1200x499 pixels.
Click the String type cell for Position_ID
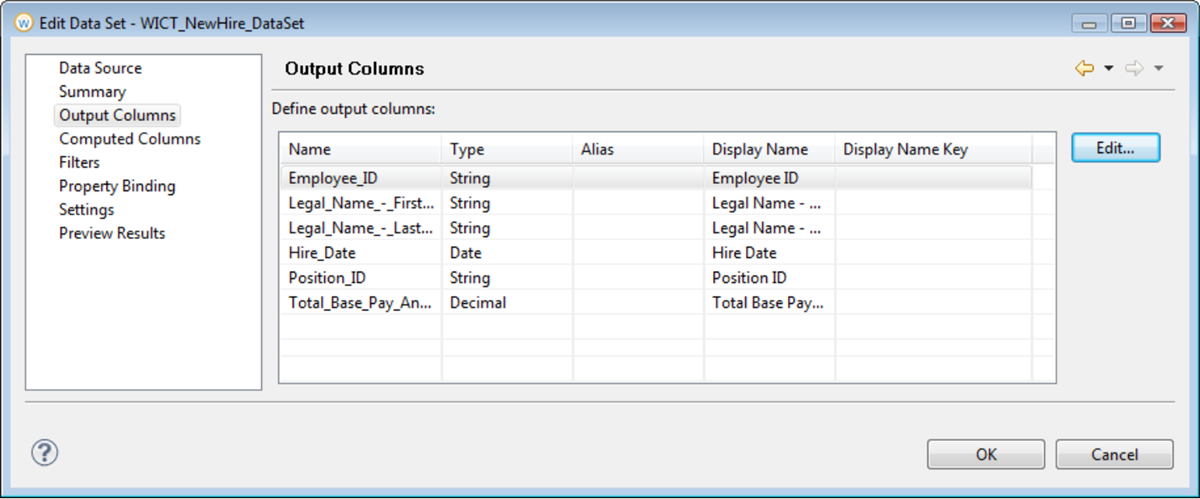pyautogui.click(x=507, y=278)
